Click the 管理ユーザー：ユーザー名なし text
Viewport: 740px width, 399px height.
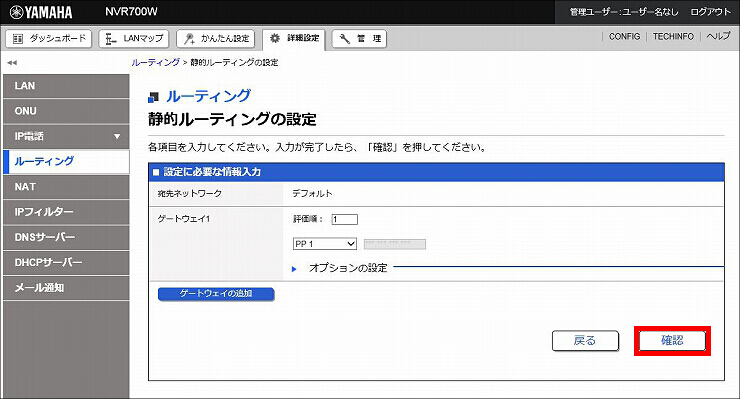click(x=624, y=12)
